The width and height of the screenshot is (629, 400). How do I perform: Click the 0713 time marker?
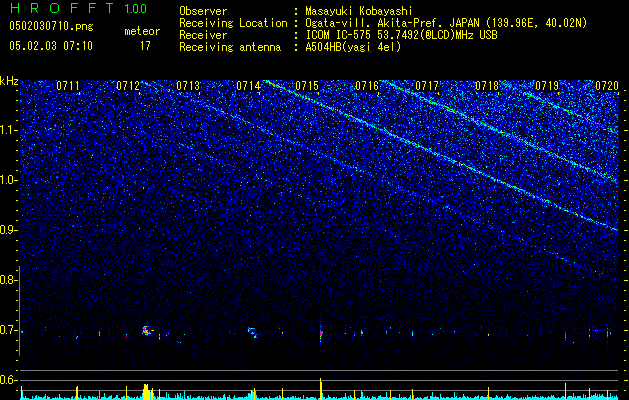coord(188,86)
